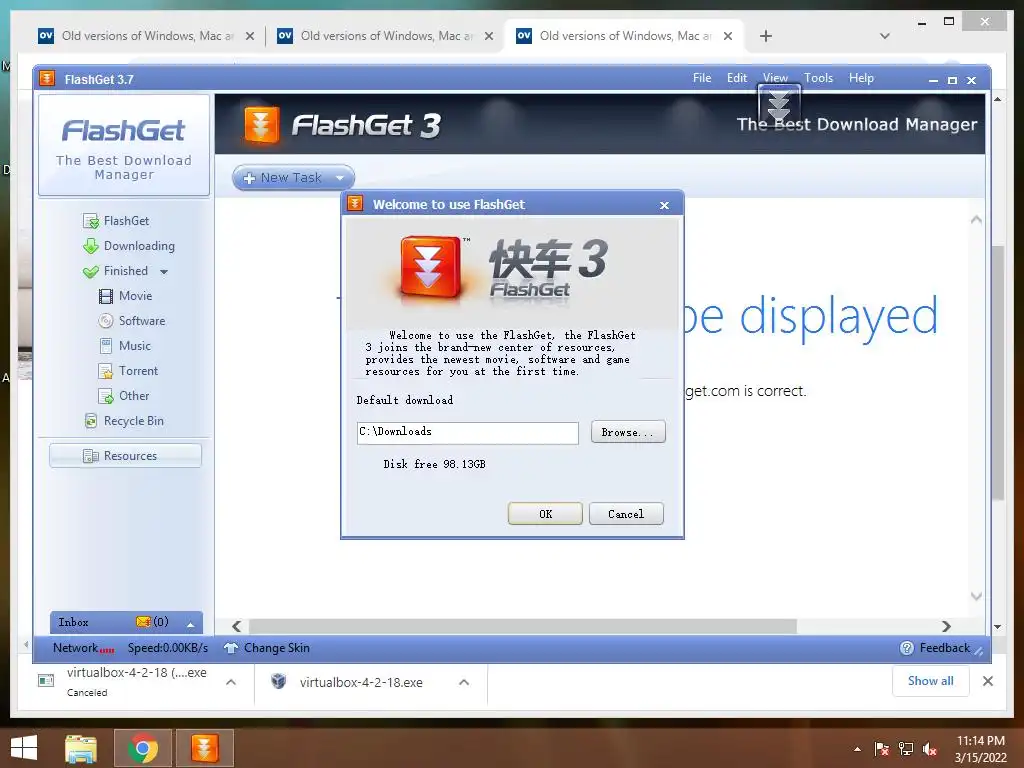Open Chrome from the taskbar

[143, 748]
